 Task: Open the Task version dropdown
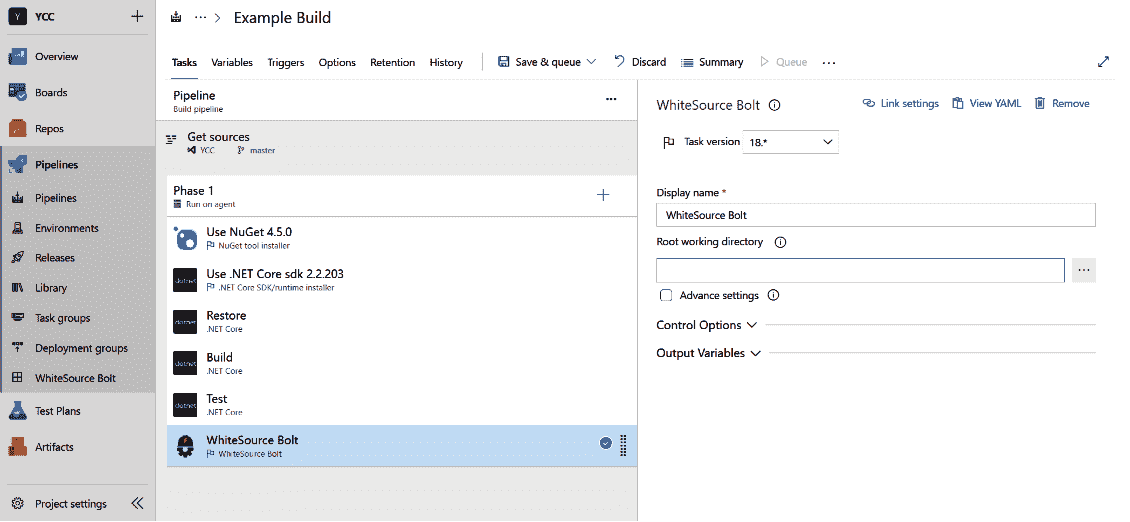[791, 142]
